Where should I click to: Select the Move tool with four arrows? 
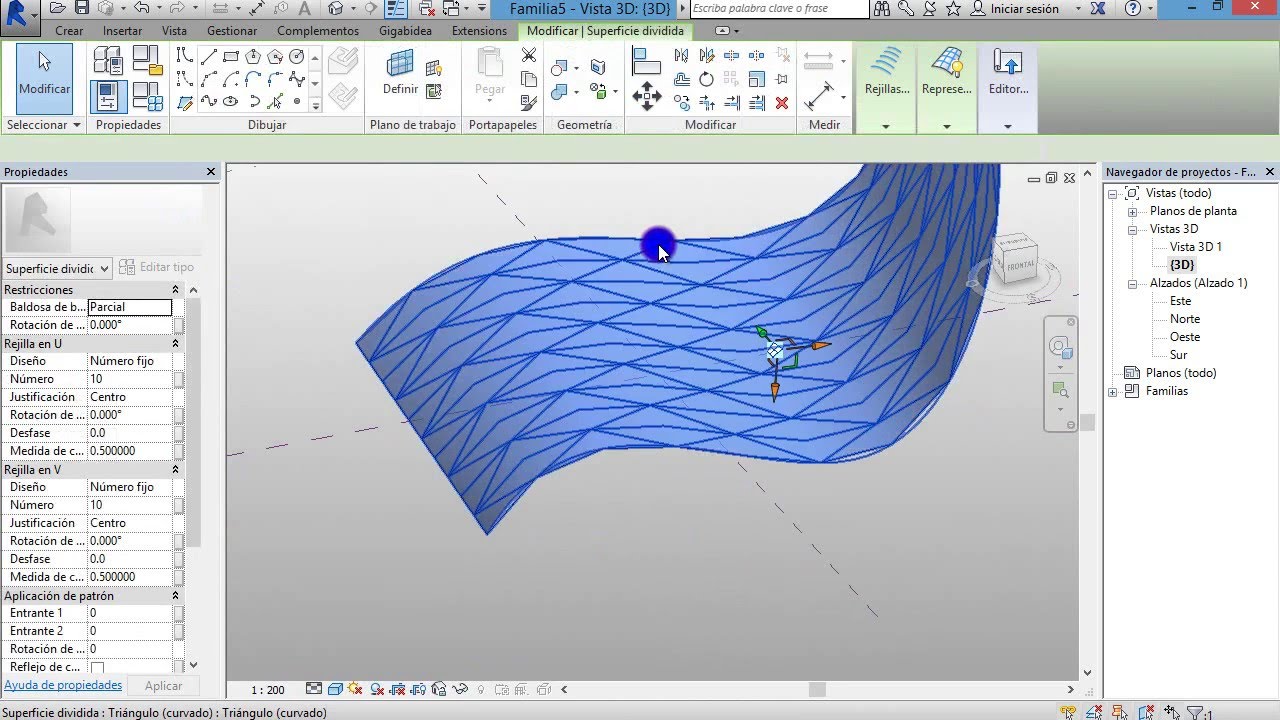pyautogui.click(x=647, y=97)
